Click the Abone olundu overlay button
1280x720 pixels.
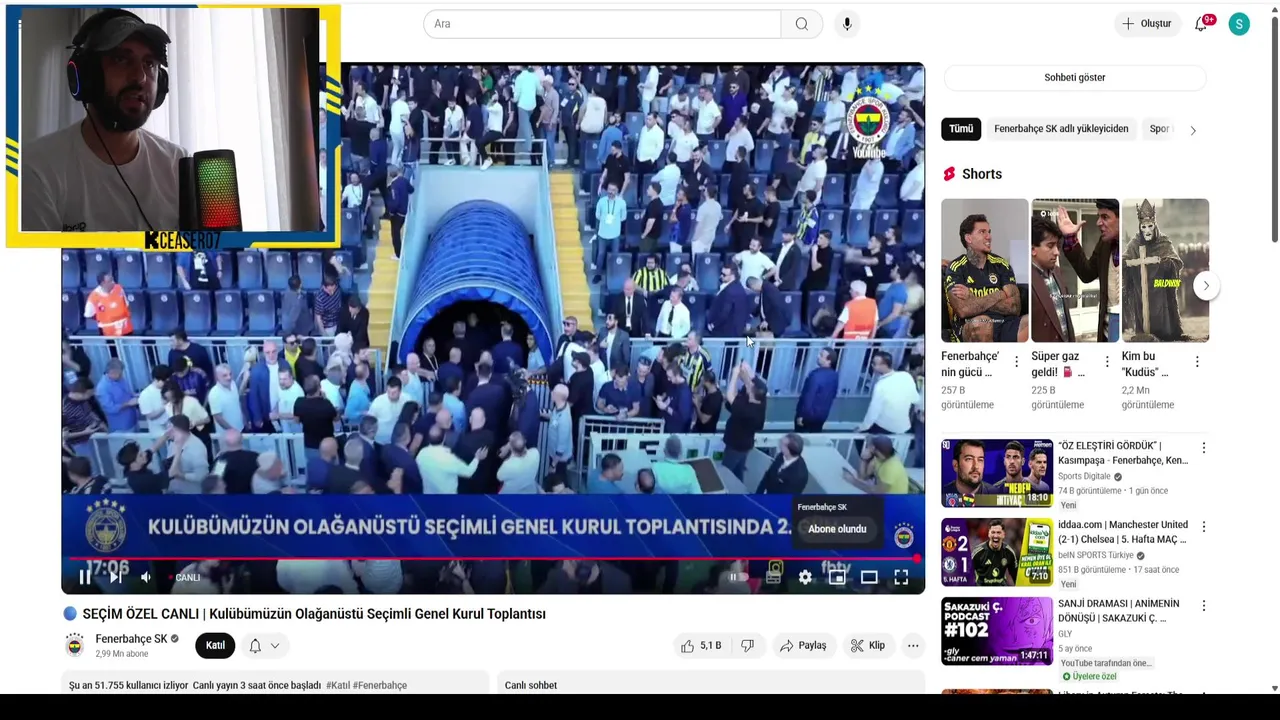[x=837, y=529]
